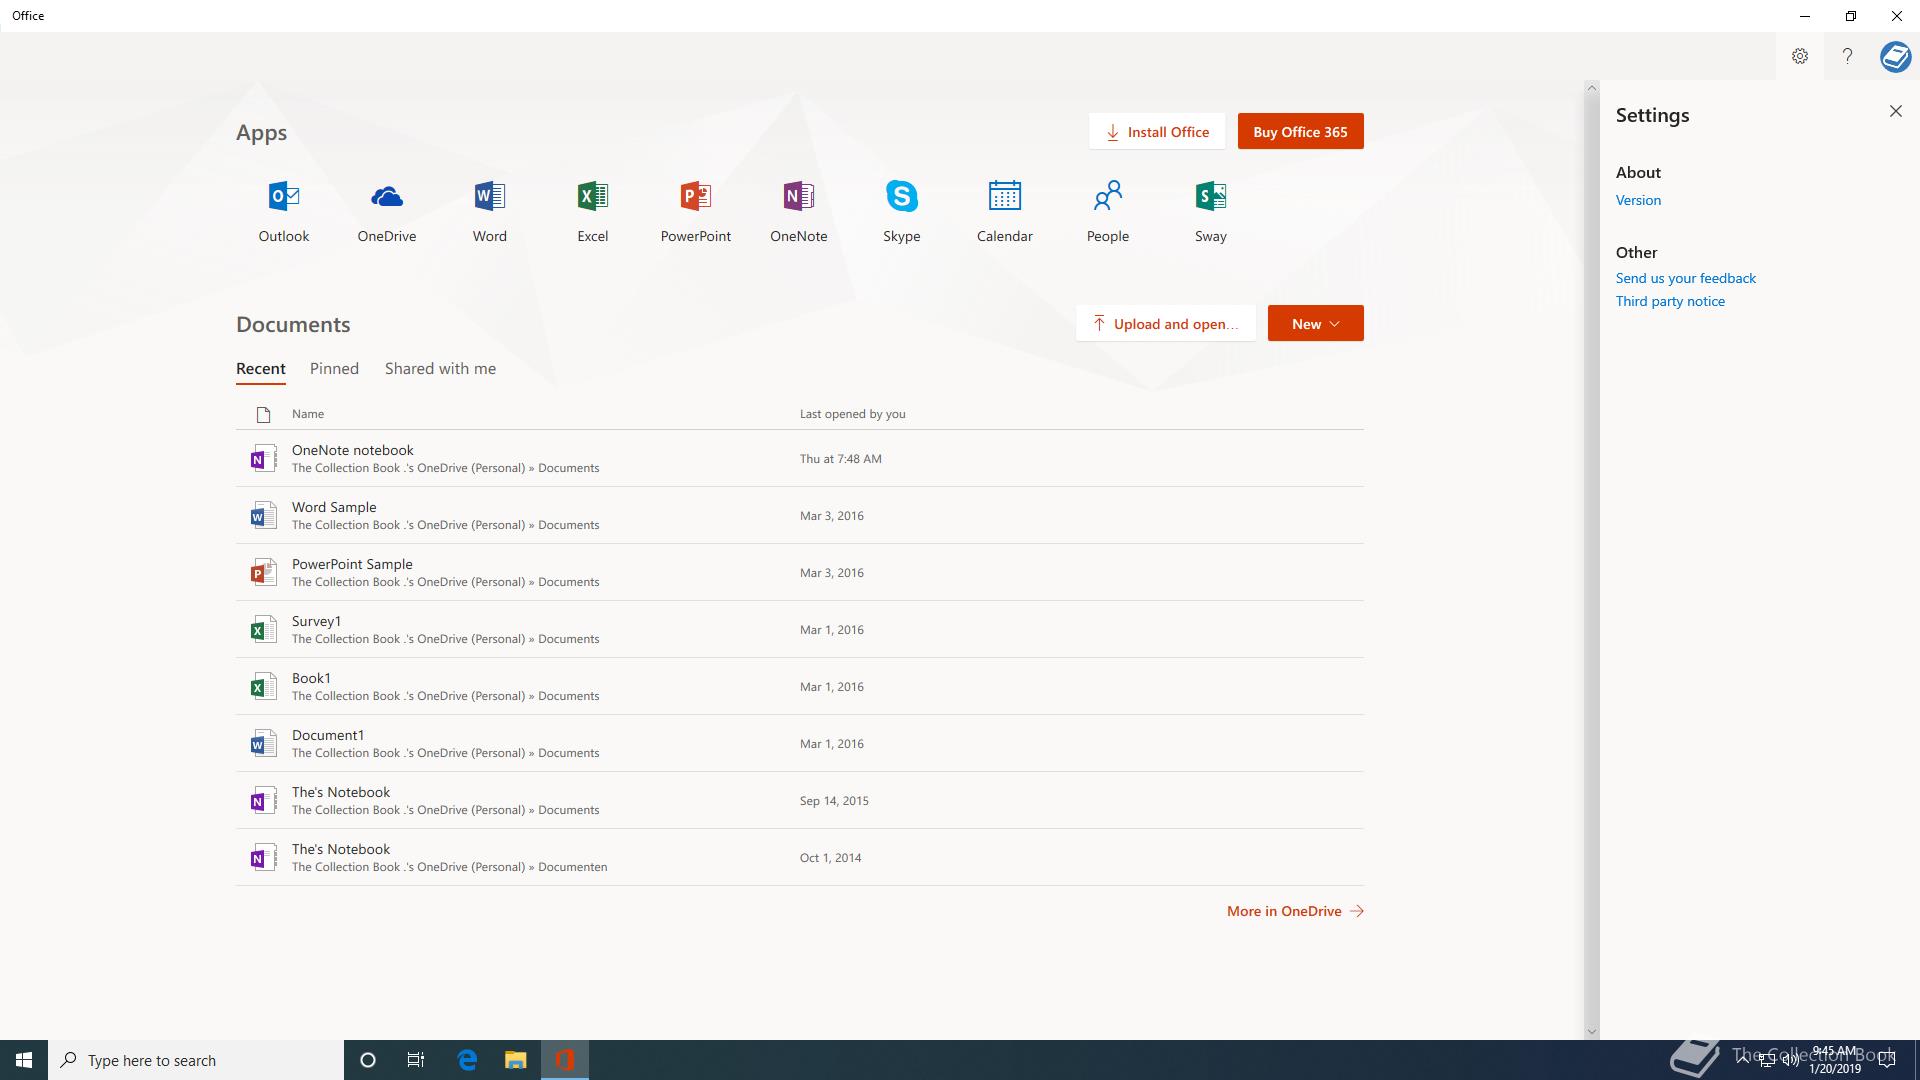Open Task View in taskbar
1920x1080 pixels.
(x=416, y=1060)
